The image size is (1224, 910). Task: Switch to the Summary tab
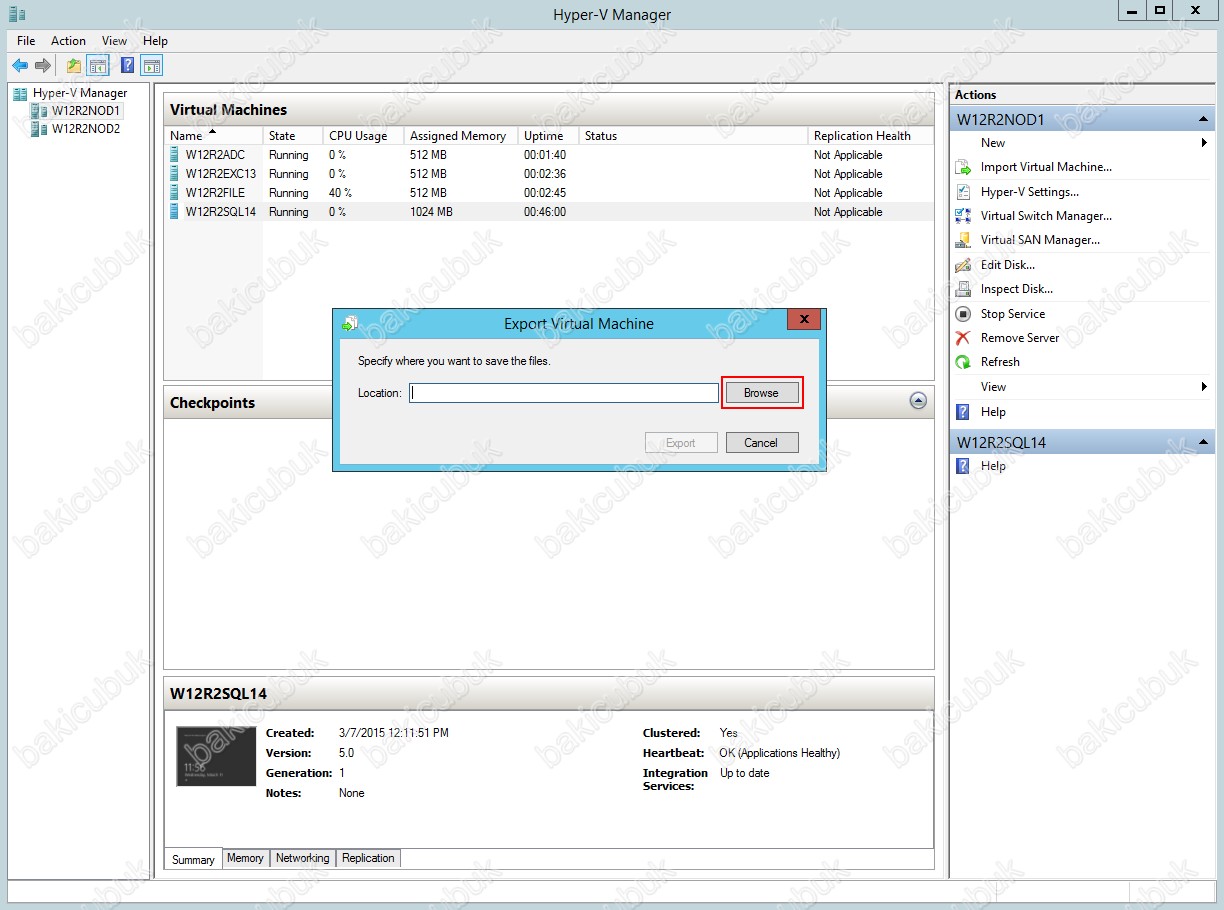pyautogui.click(x=193, y=859)
